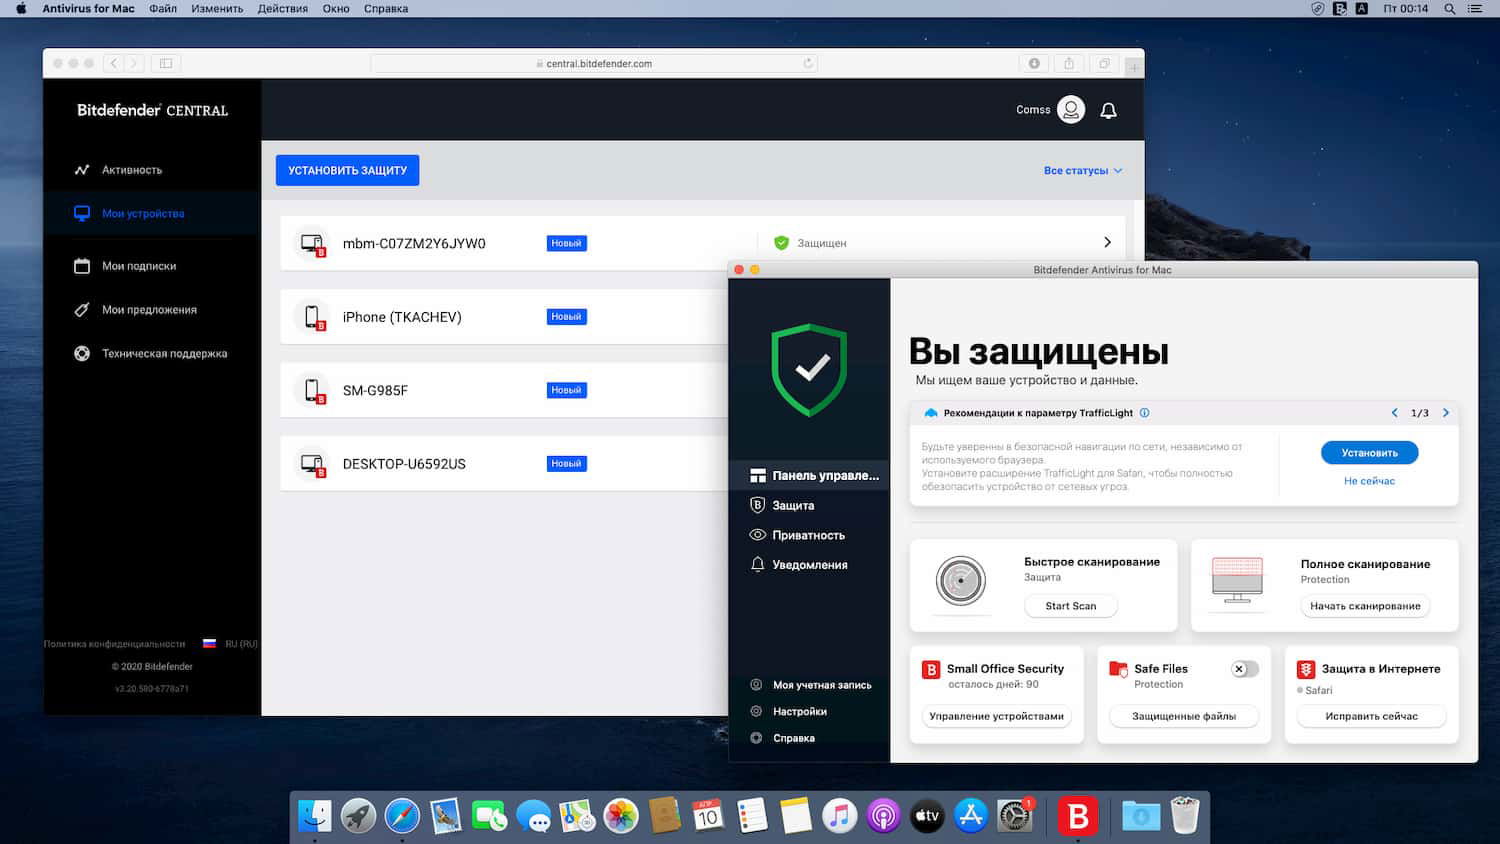Open details chevron for mbm-C07ZM2Y6JYW0 device
This screenshot has height=844, width=1500.
[x=1107, y=242]
